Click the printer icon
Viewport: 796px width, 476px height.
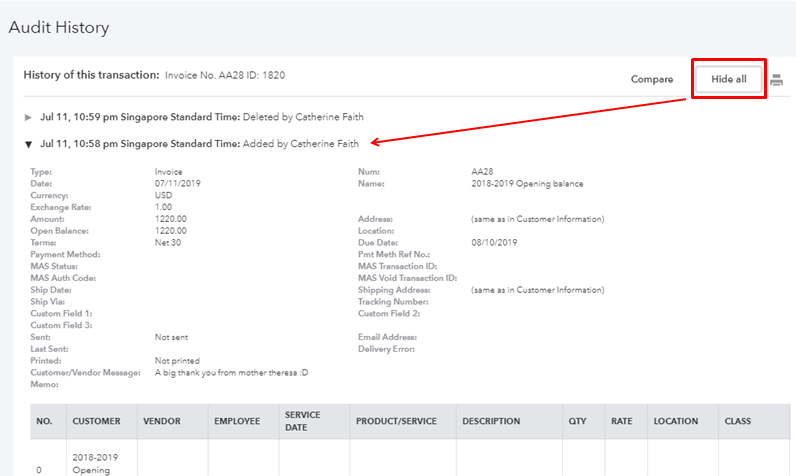777,80
